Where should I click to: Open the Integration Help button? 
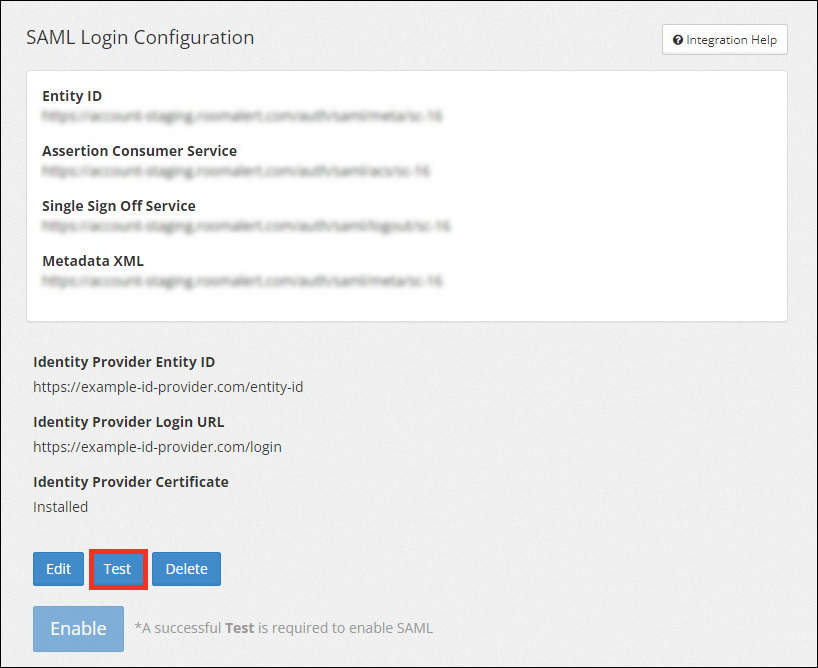[x=724, y=40]
